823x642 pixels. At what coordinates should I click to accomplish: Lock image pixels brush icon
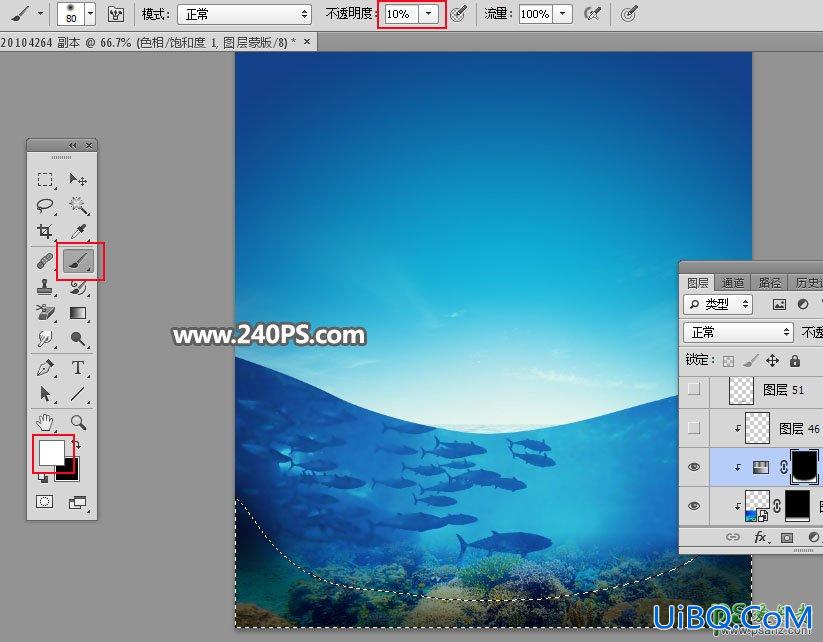pos(751,361)
